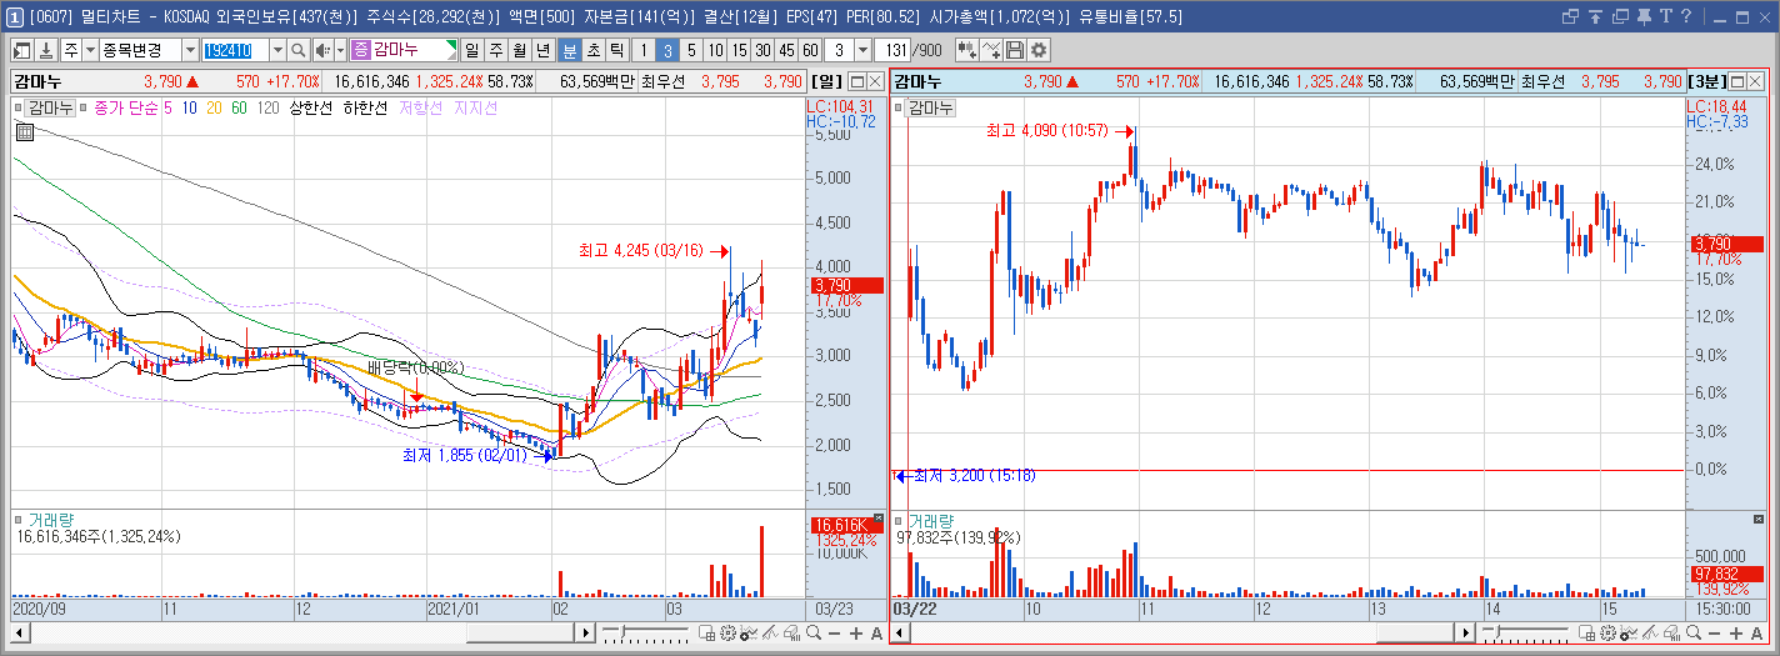This screenshot has width=1780, height=656.
Task: Select the 틱 (tick) period button
Action: tap(618, 50)
